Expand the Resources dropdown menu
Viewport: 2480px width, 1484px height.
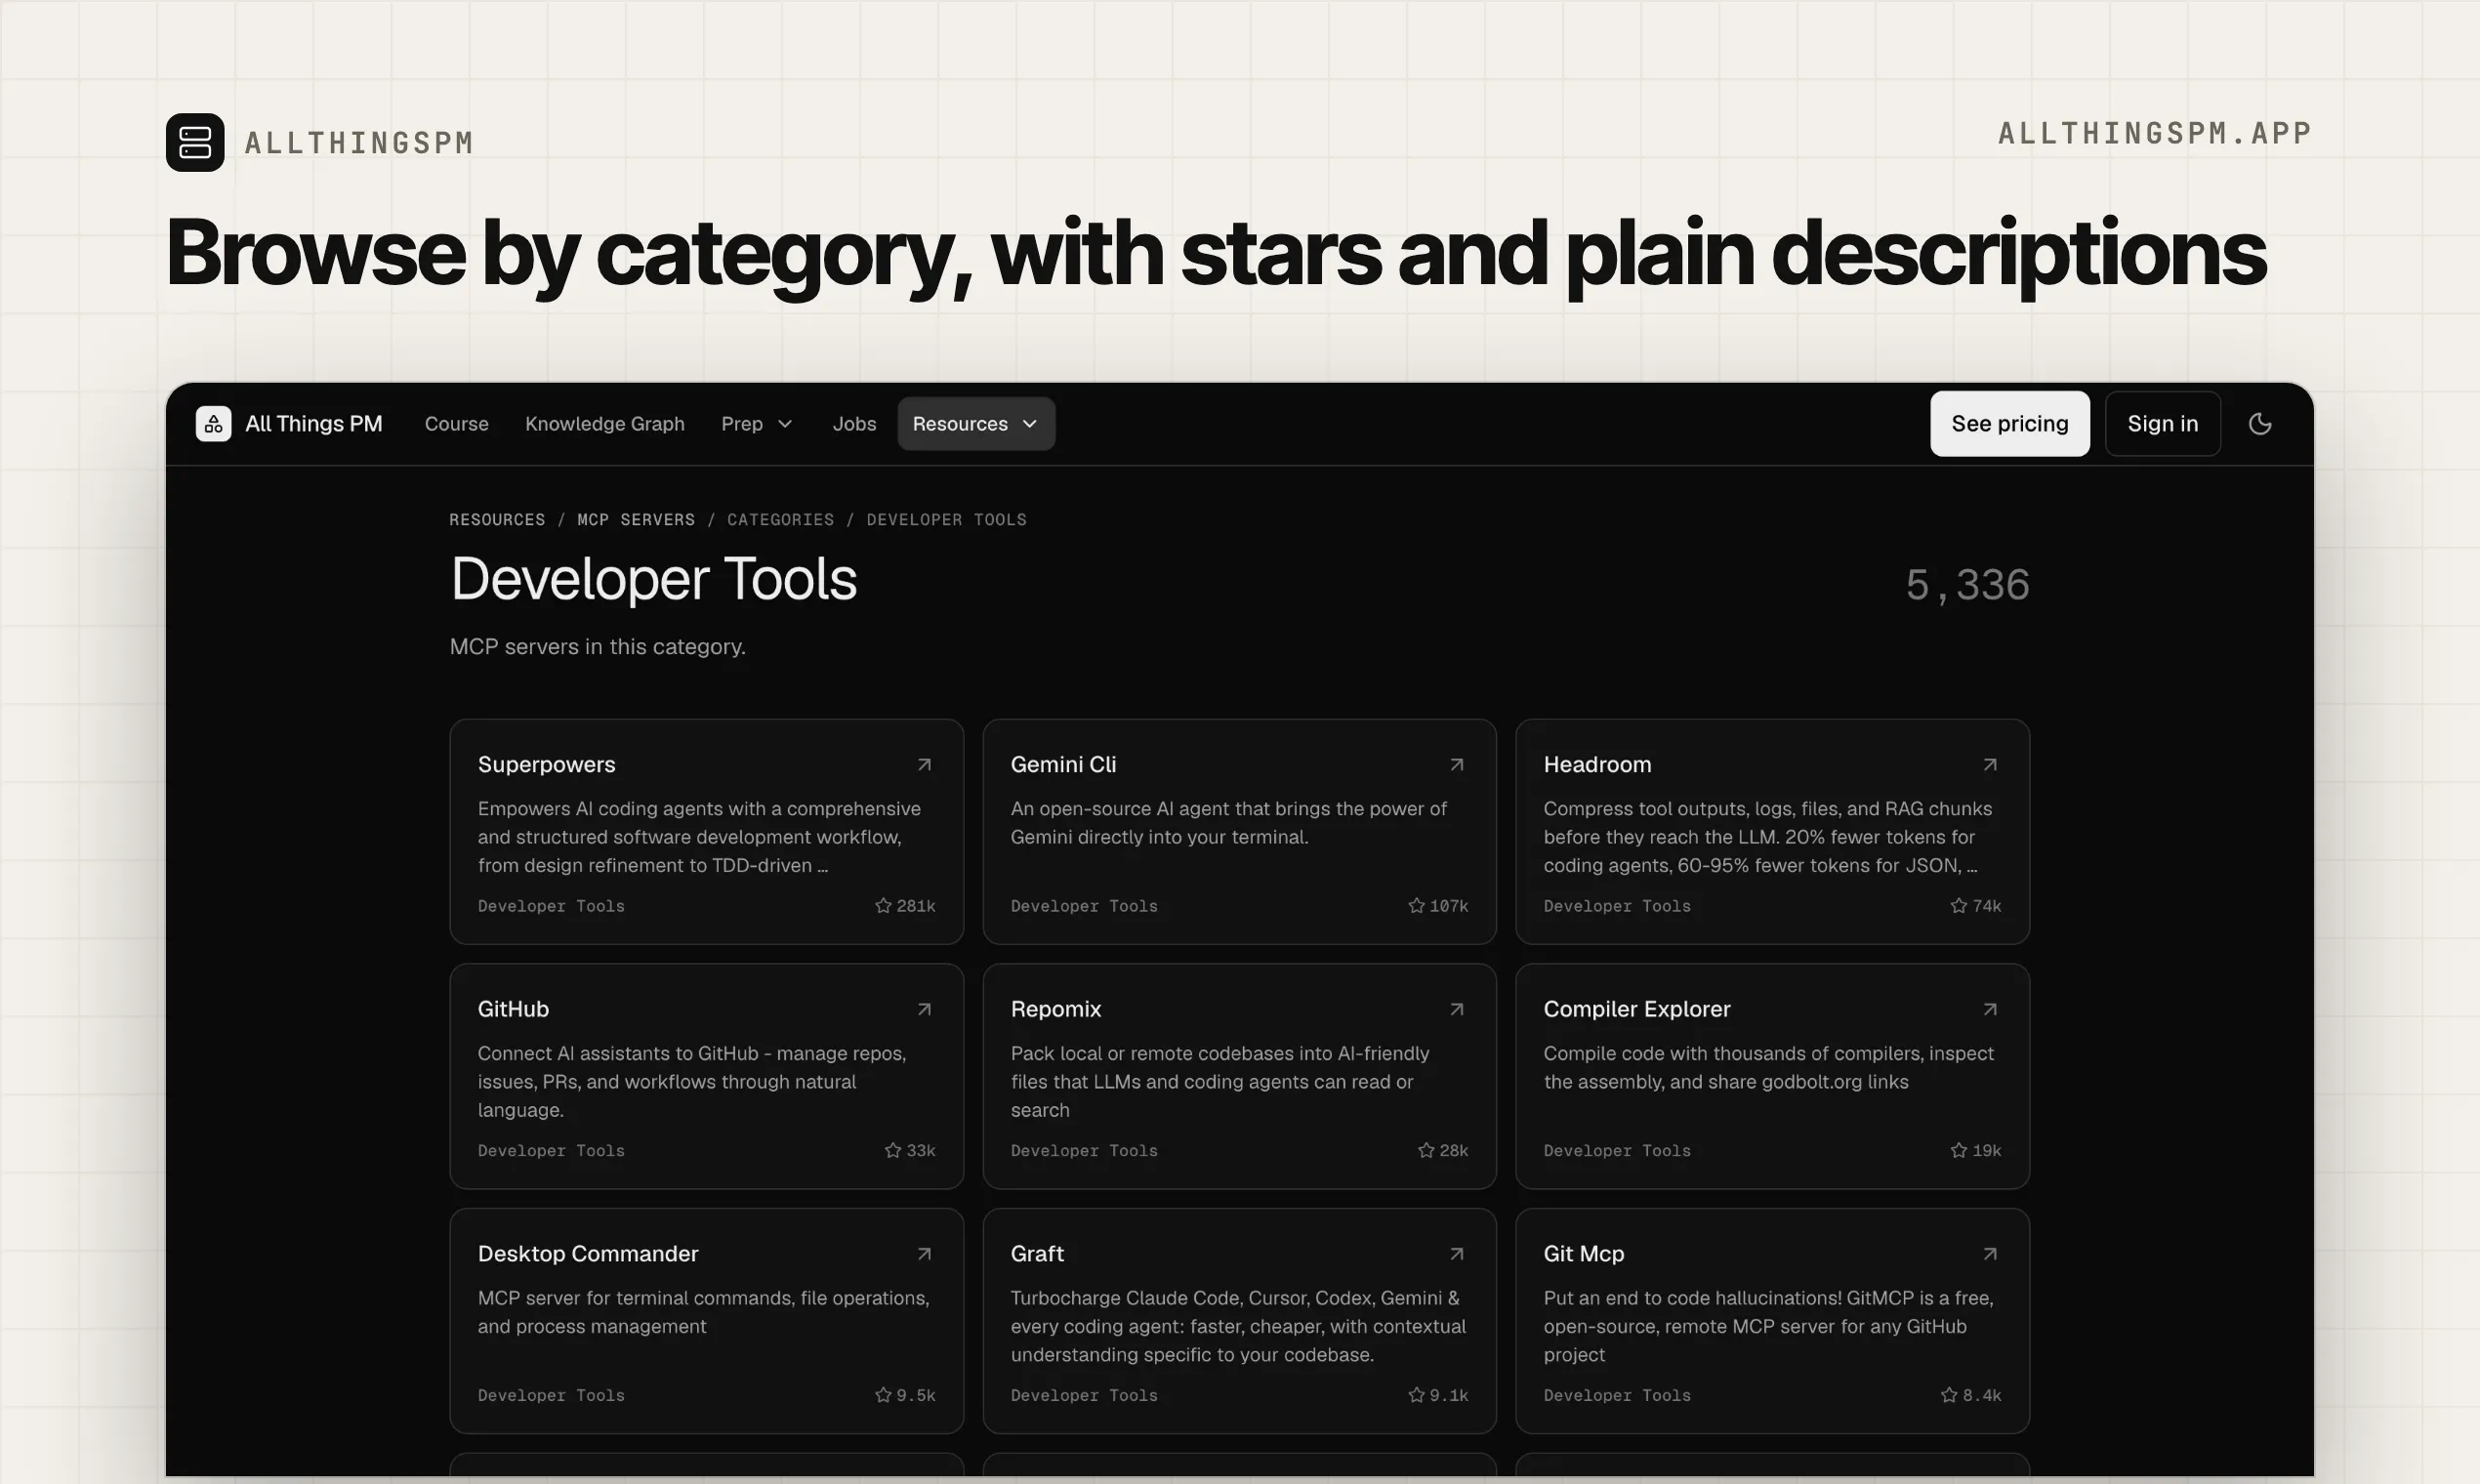(x=976, y=424)
